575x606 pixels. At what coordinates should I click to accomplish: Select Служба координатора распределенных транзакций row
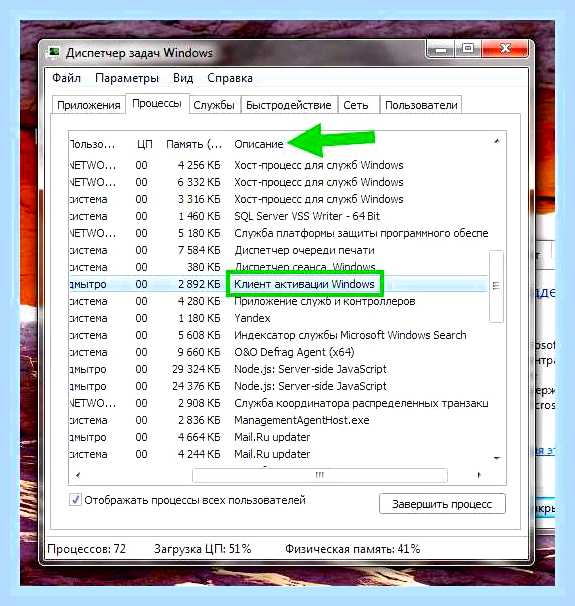pyautogui.click(x=278, y=403)
